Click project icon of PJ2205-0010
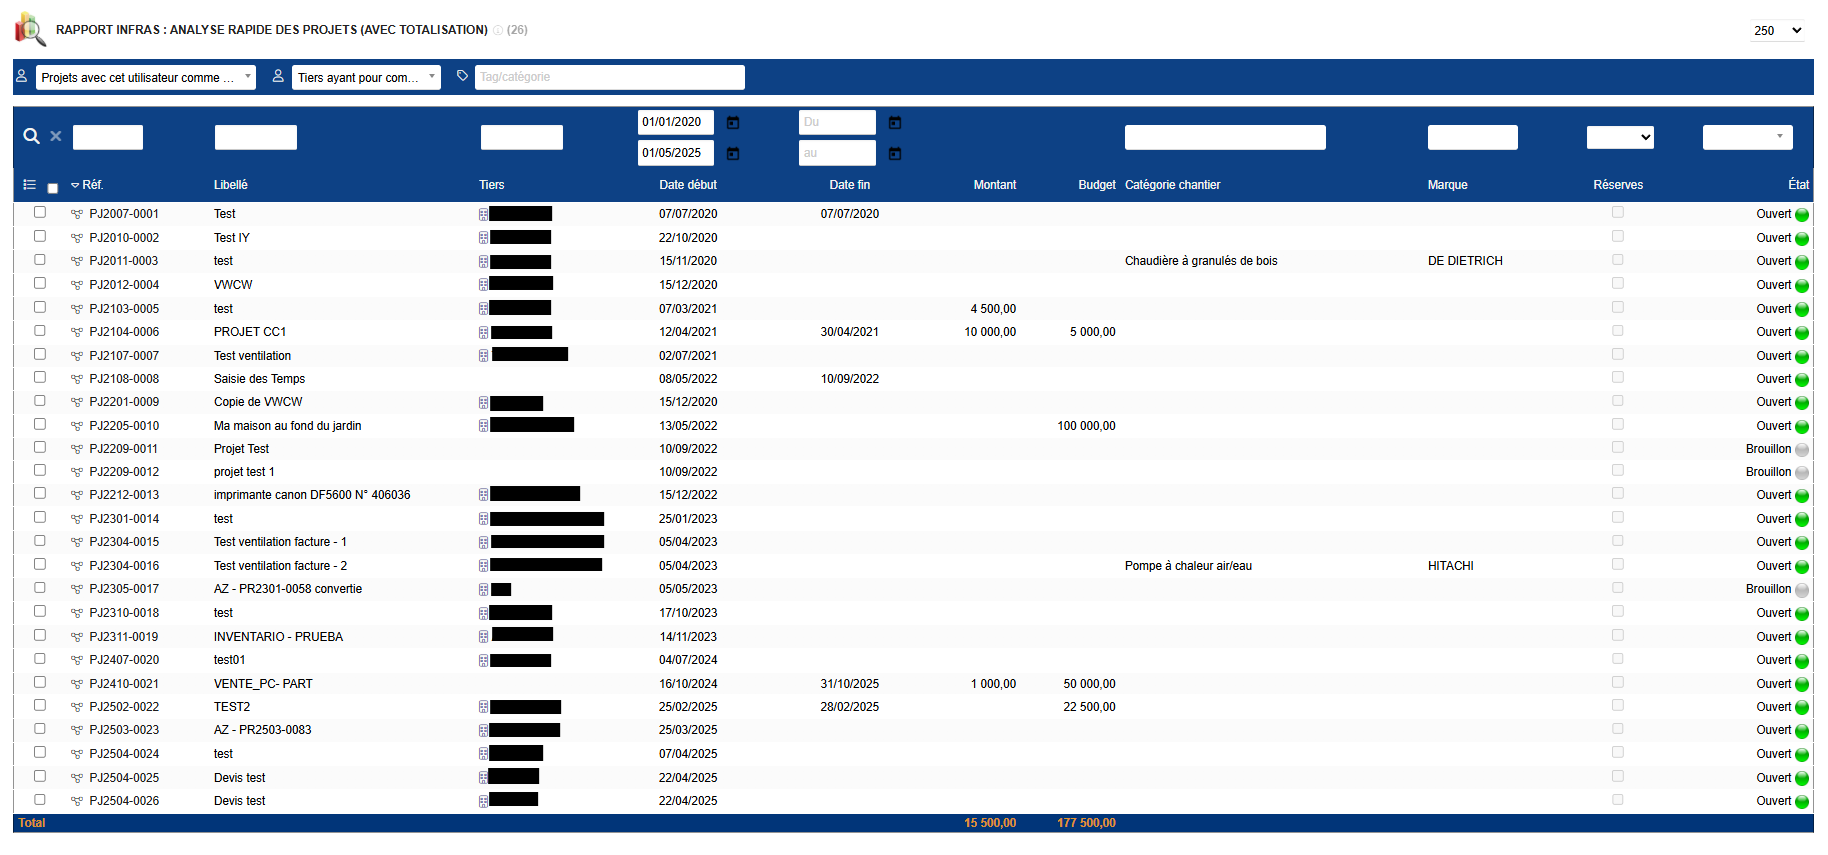 click(x=77, y=426)
